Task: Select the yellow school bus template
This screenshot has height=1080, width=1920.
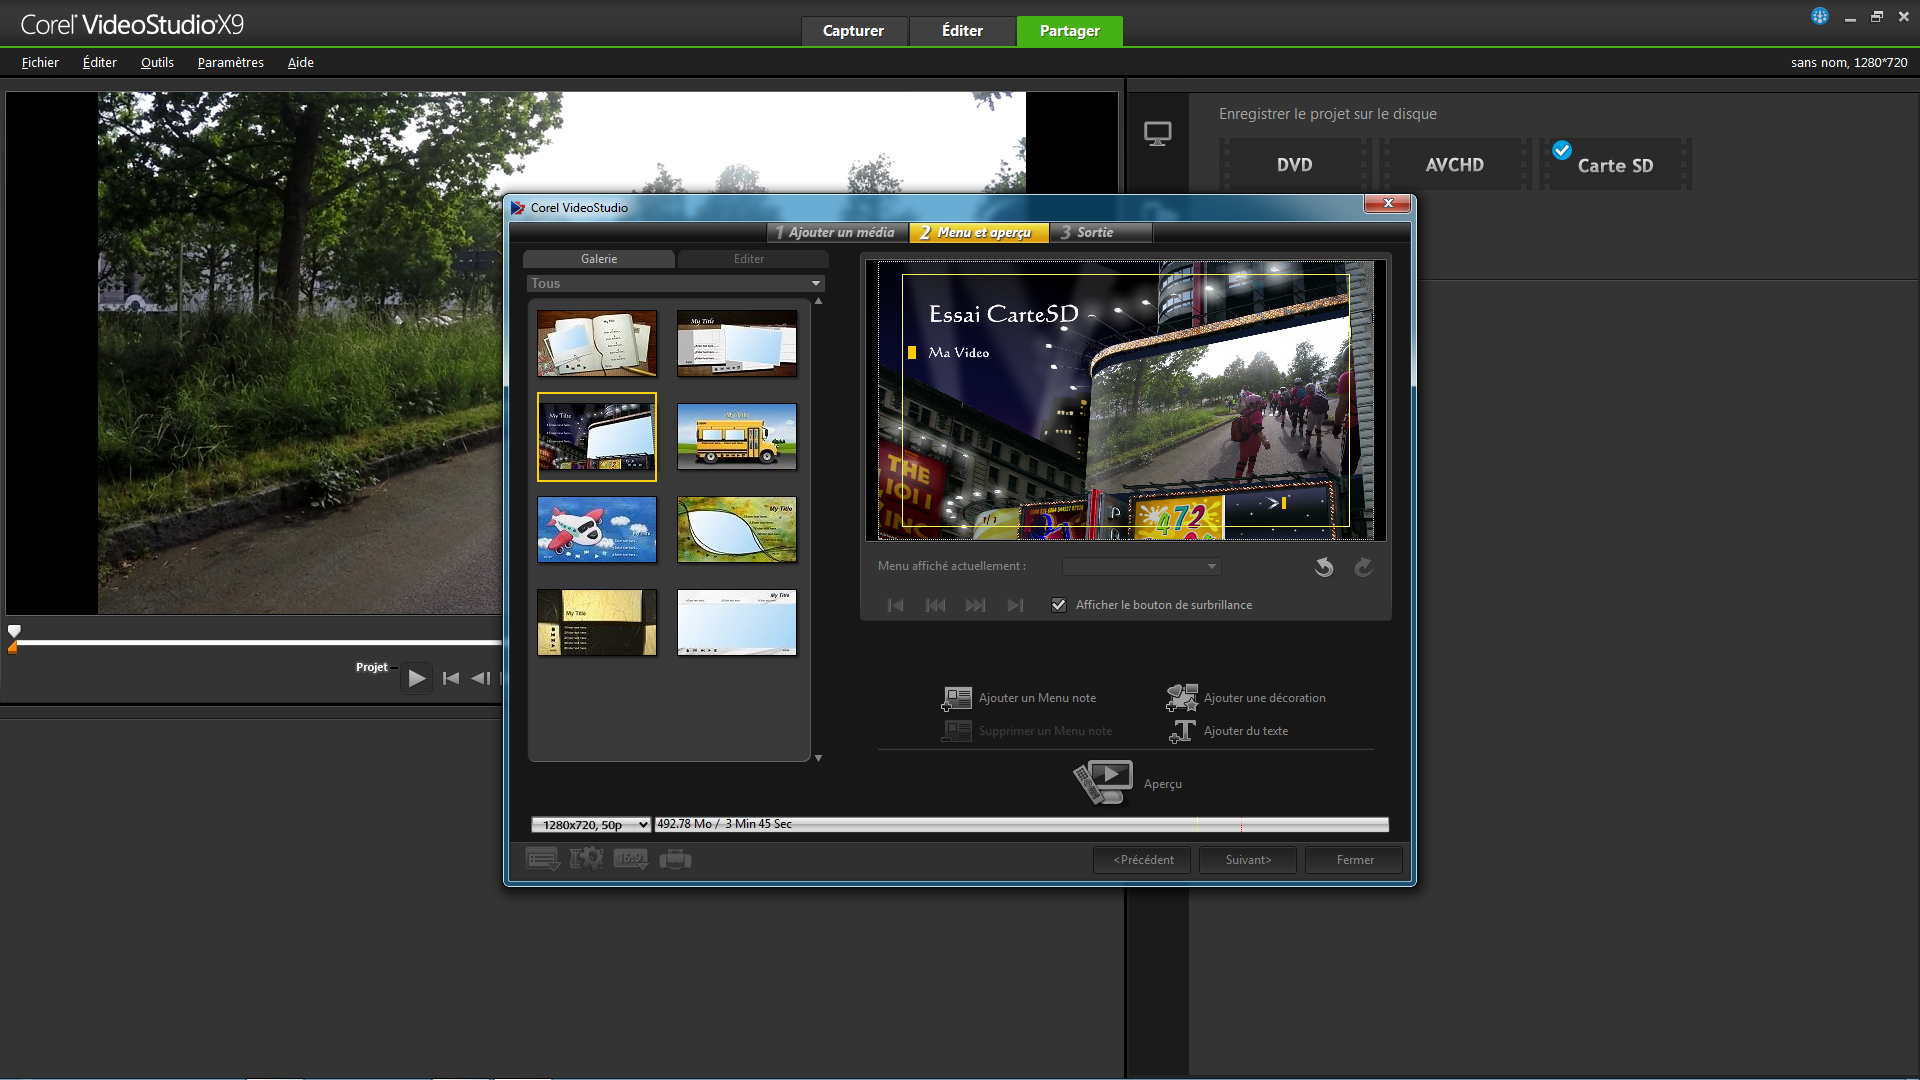Action: (737, 436)
